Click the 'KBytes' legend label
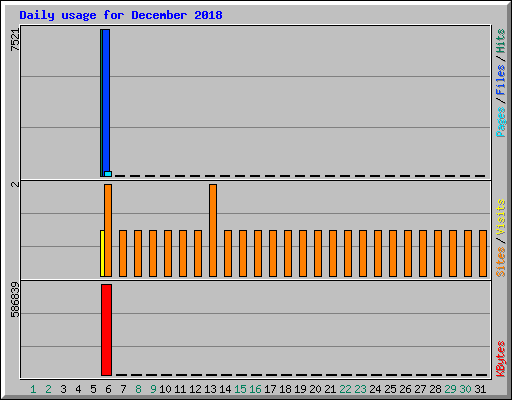 pyautogui.click(x=500, y=359)
